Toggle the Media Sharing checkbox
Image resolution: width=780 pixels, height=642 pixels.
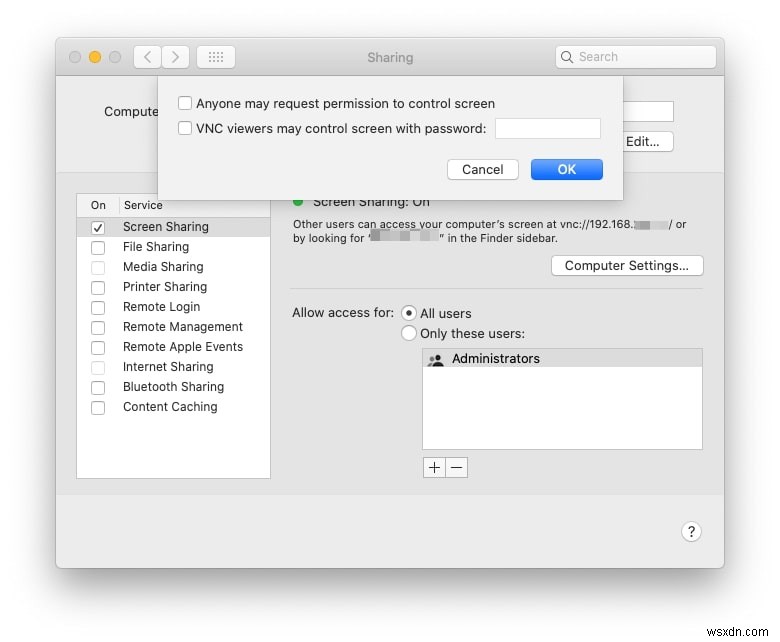point(98,268)
